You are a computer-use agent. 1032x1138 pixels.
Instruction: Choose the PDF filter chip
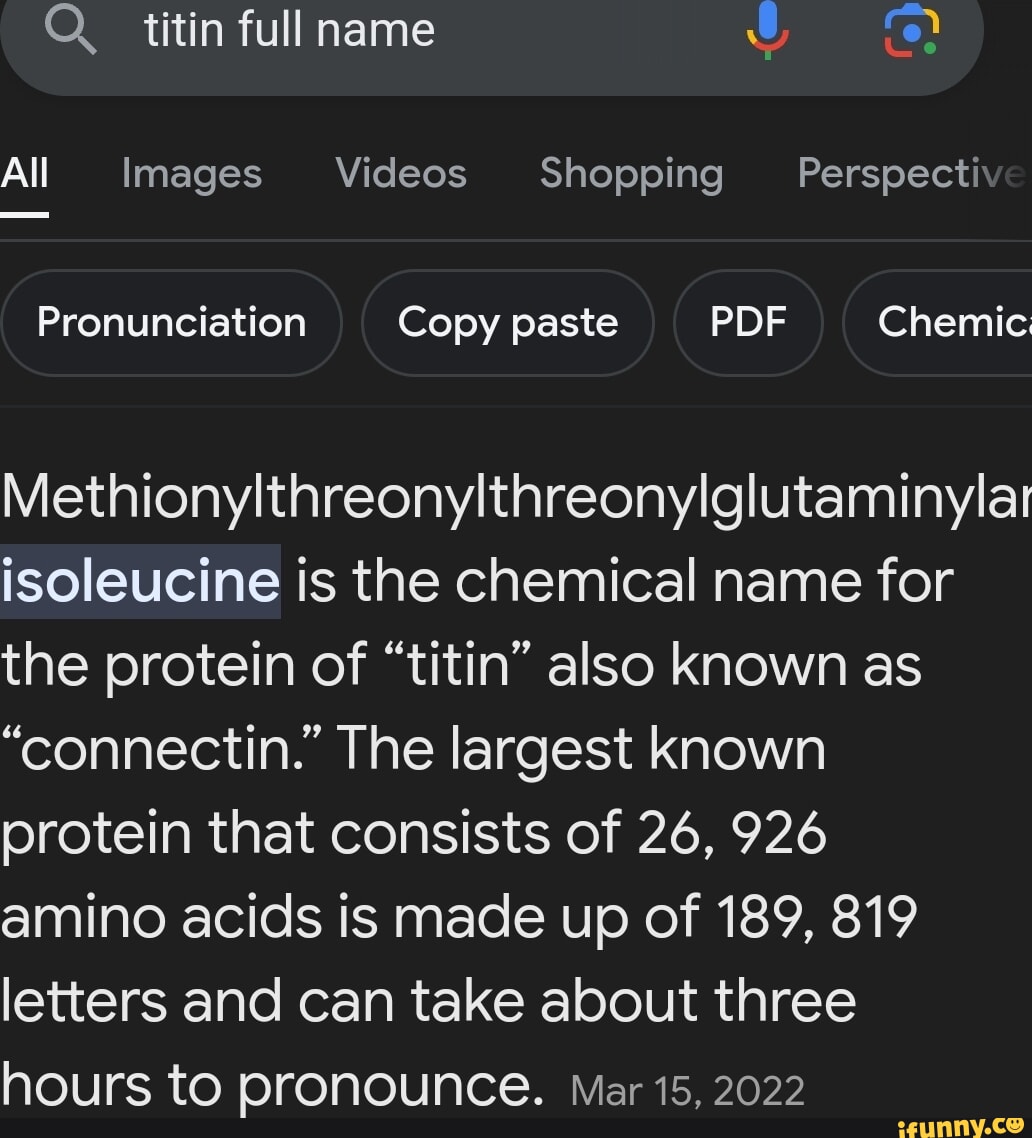(748, 322)
